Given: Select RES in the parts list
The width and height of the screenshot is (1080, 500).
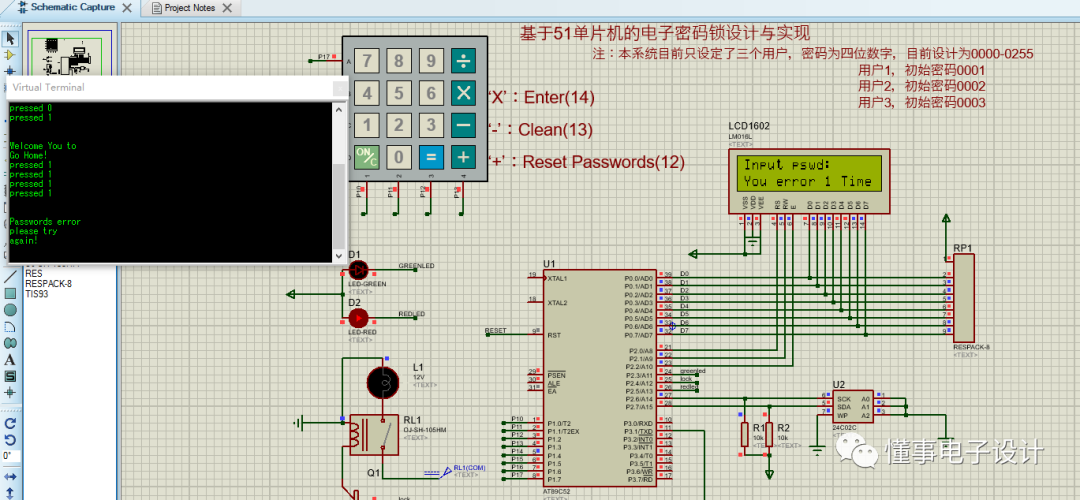Looking at the screenshot, I should 34,273.
